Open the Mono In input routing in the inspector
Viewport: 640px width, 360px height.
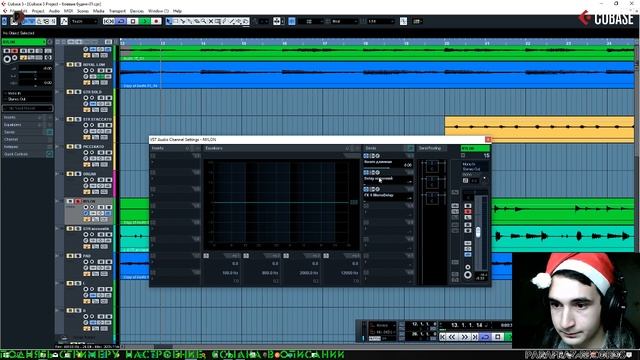[27, 93]
